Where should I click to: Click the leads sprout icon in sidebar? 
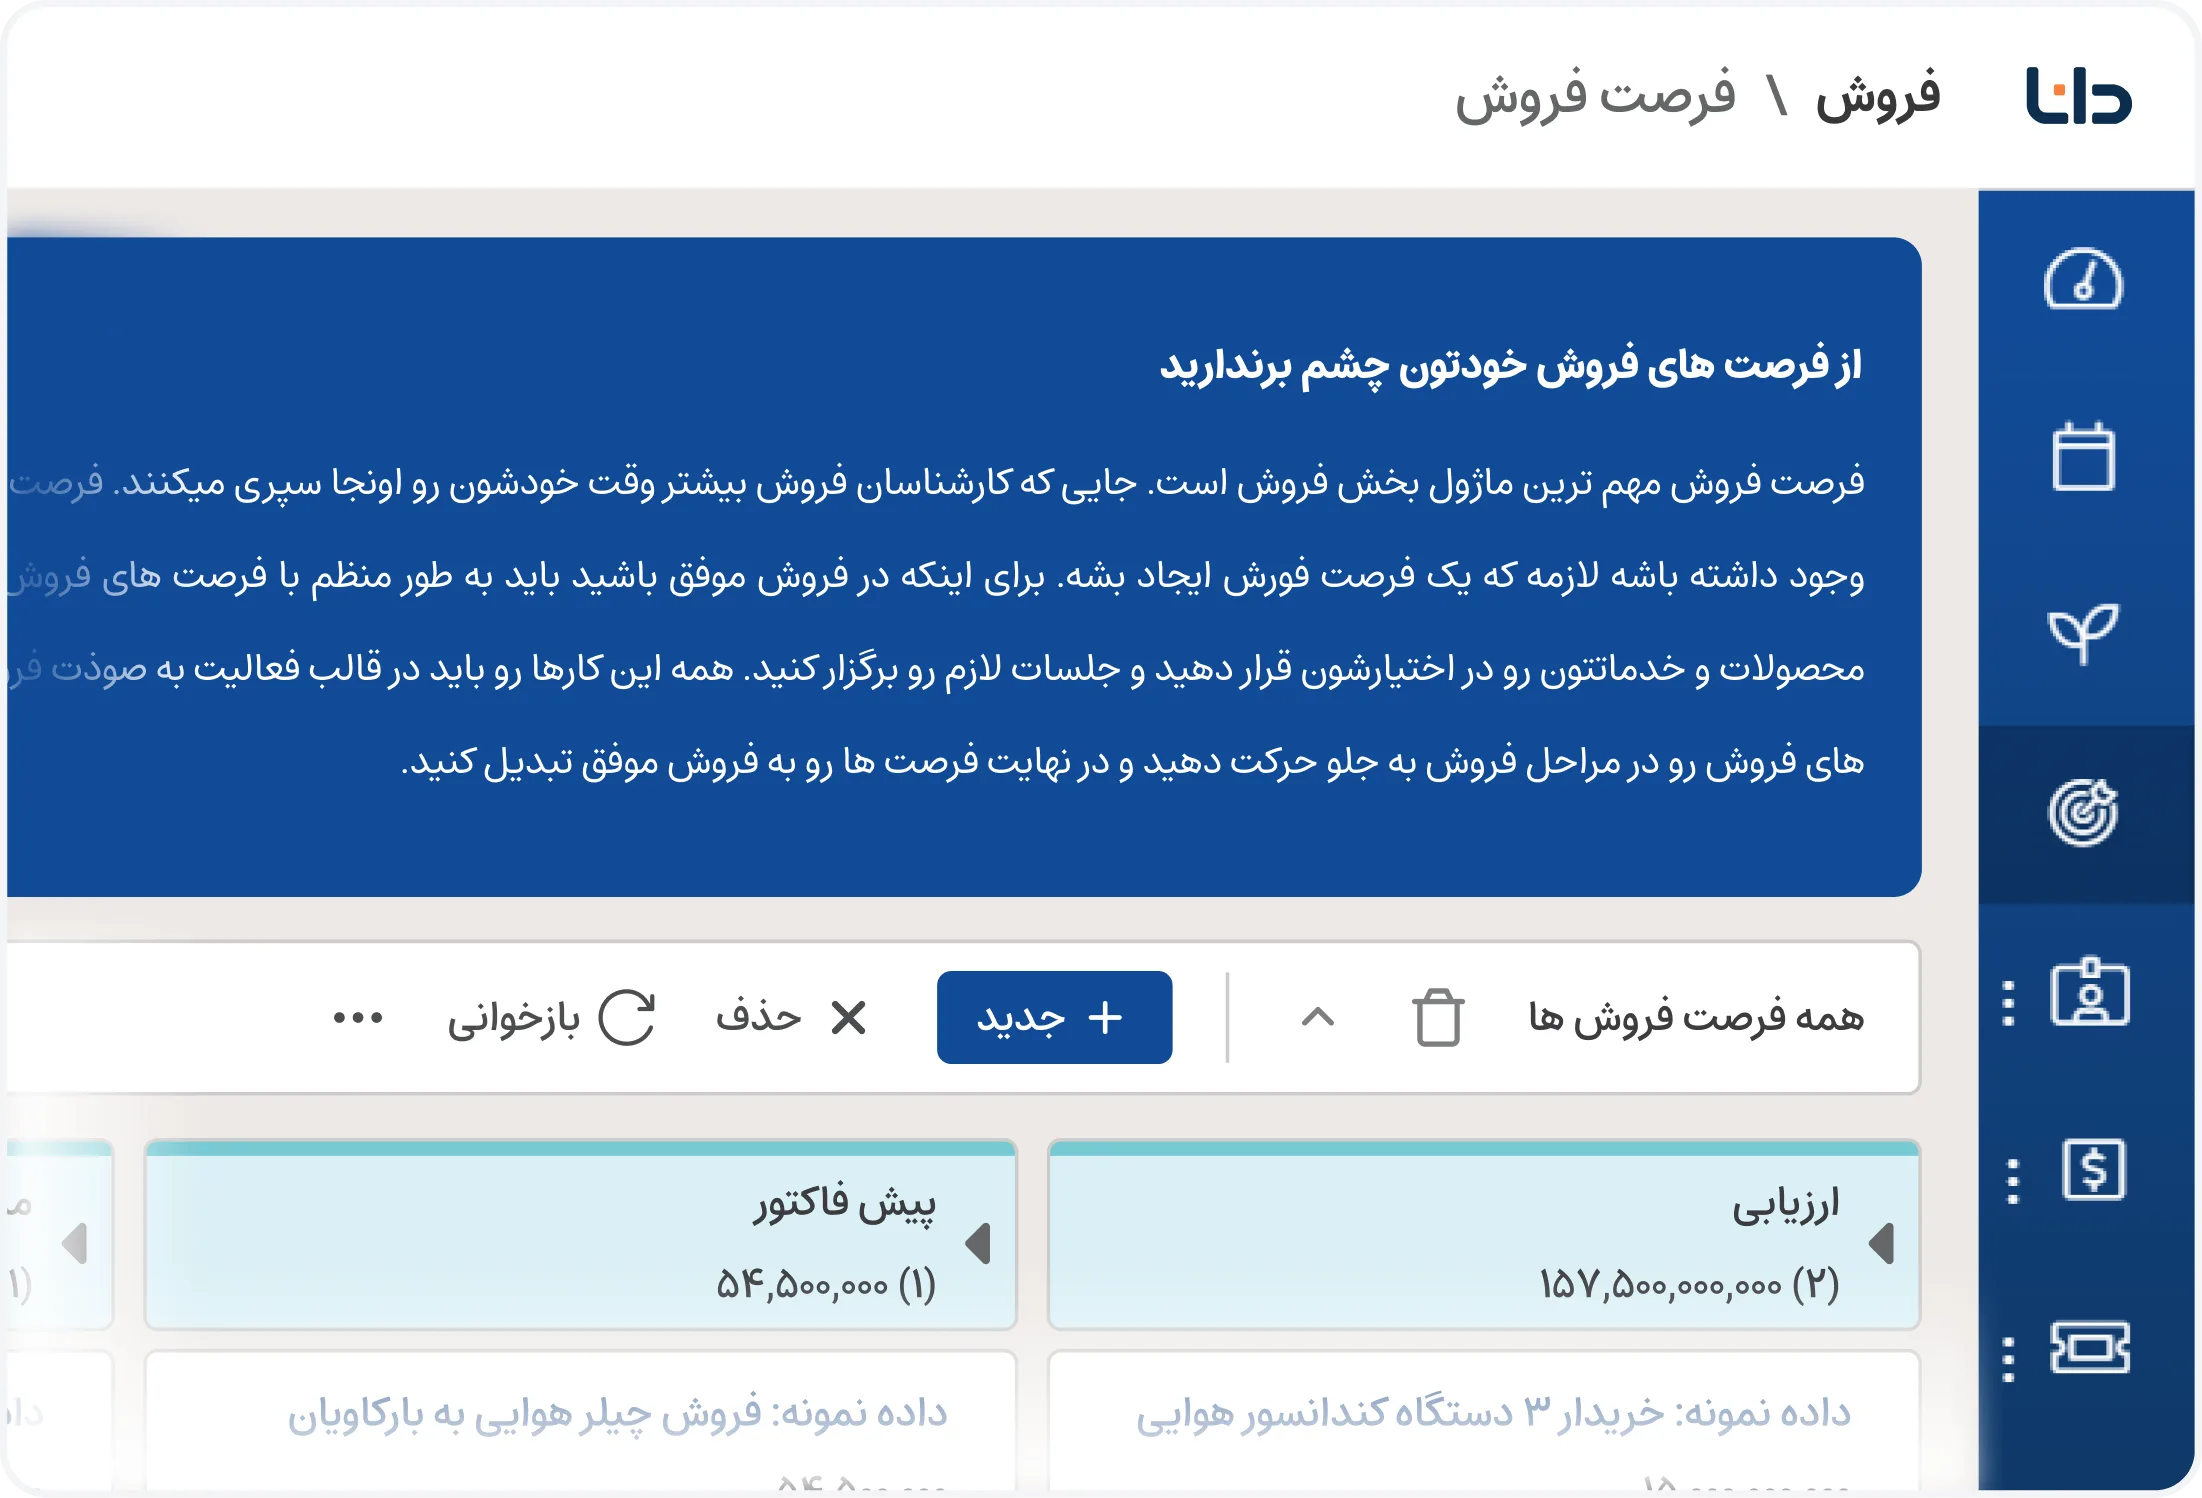[2082, 633]
